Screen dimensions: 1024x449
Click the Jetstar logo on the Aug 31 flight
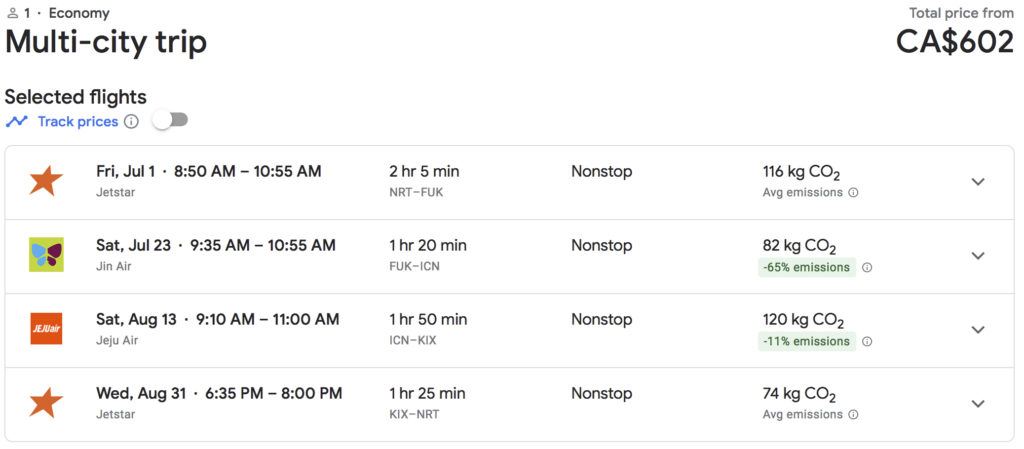tap(46, 403)
